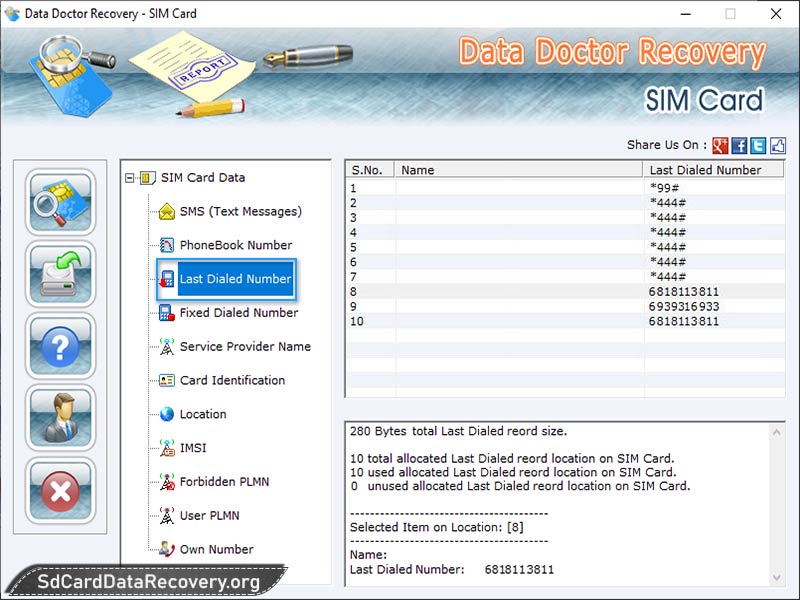The height and width of the screenshot is (600, 800).
Task: Share the app on Google+
Action: tap(718, 145)
